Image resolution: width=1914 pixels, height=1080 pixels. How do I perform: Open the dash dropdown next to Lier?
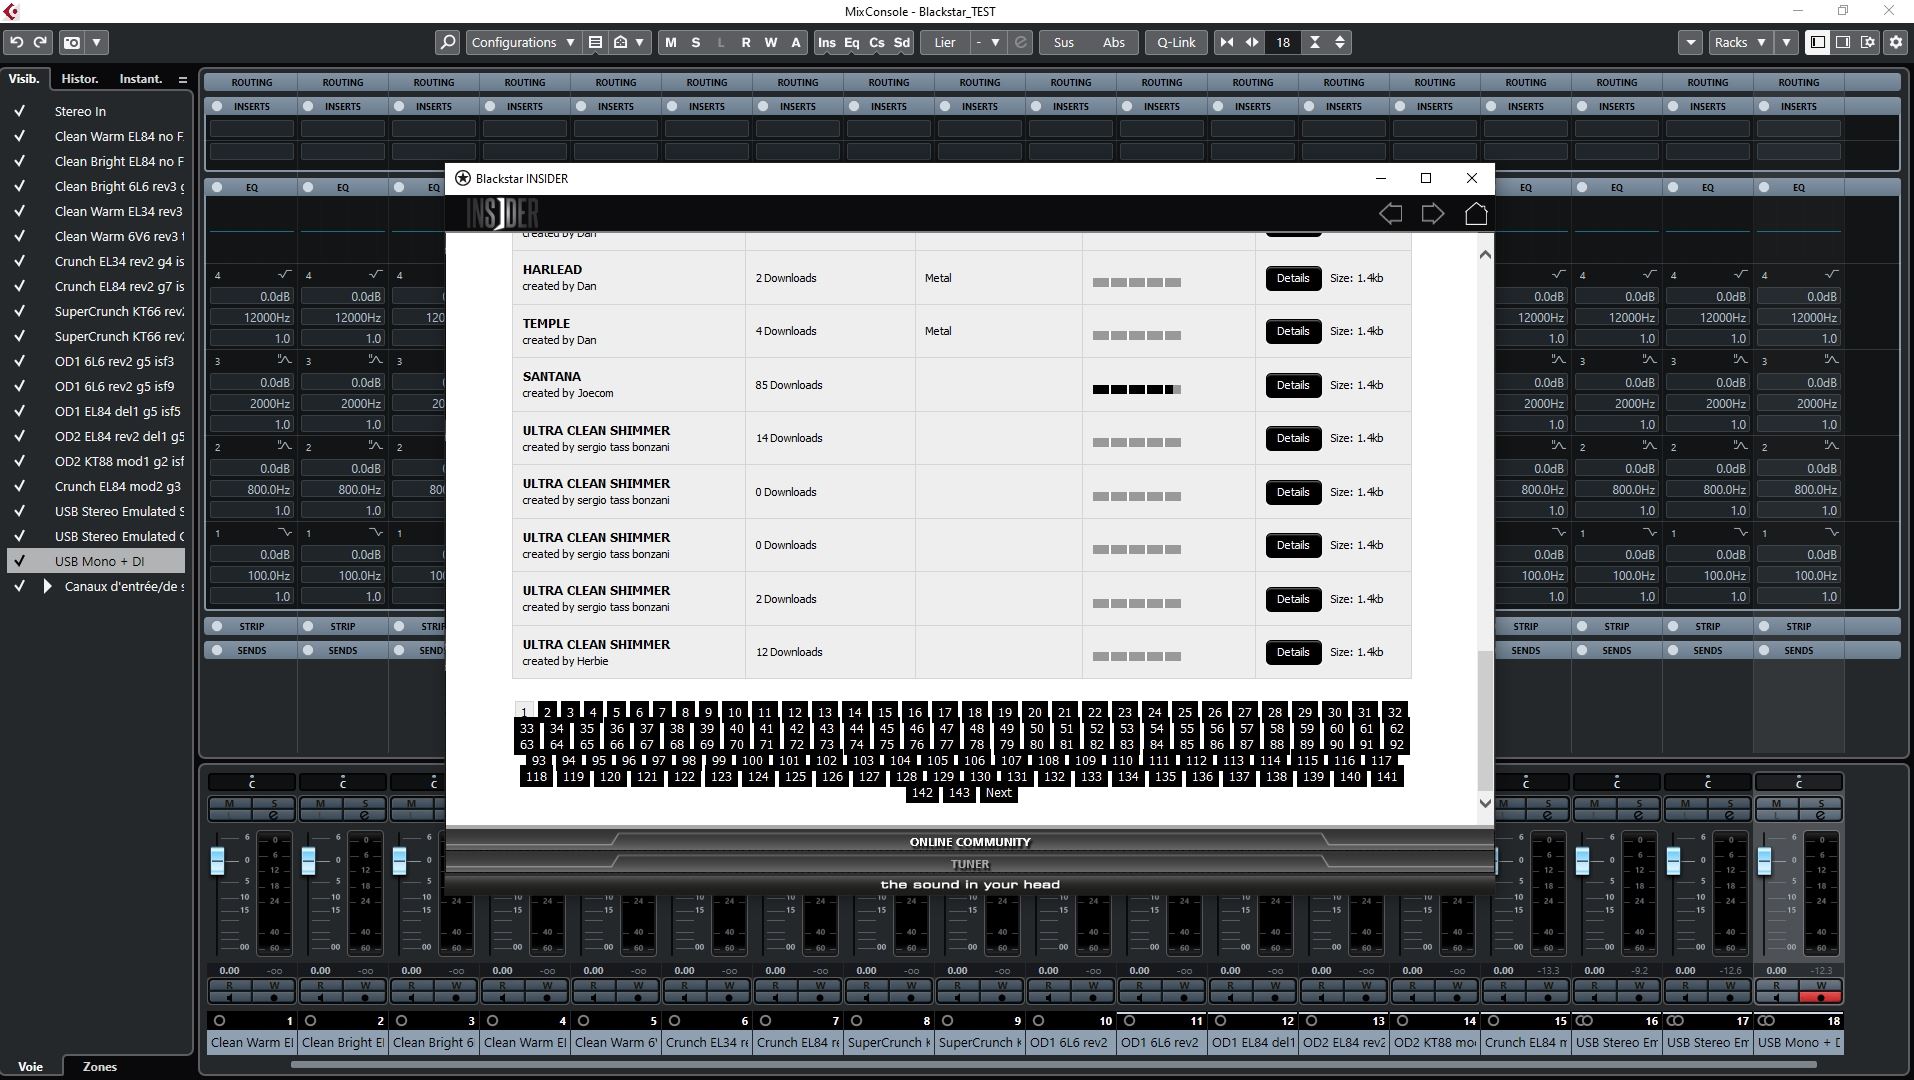coord(987,42)
